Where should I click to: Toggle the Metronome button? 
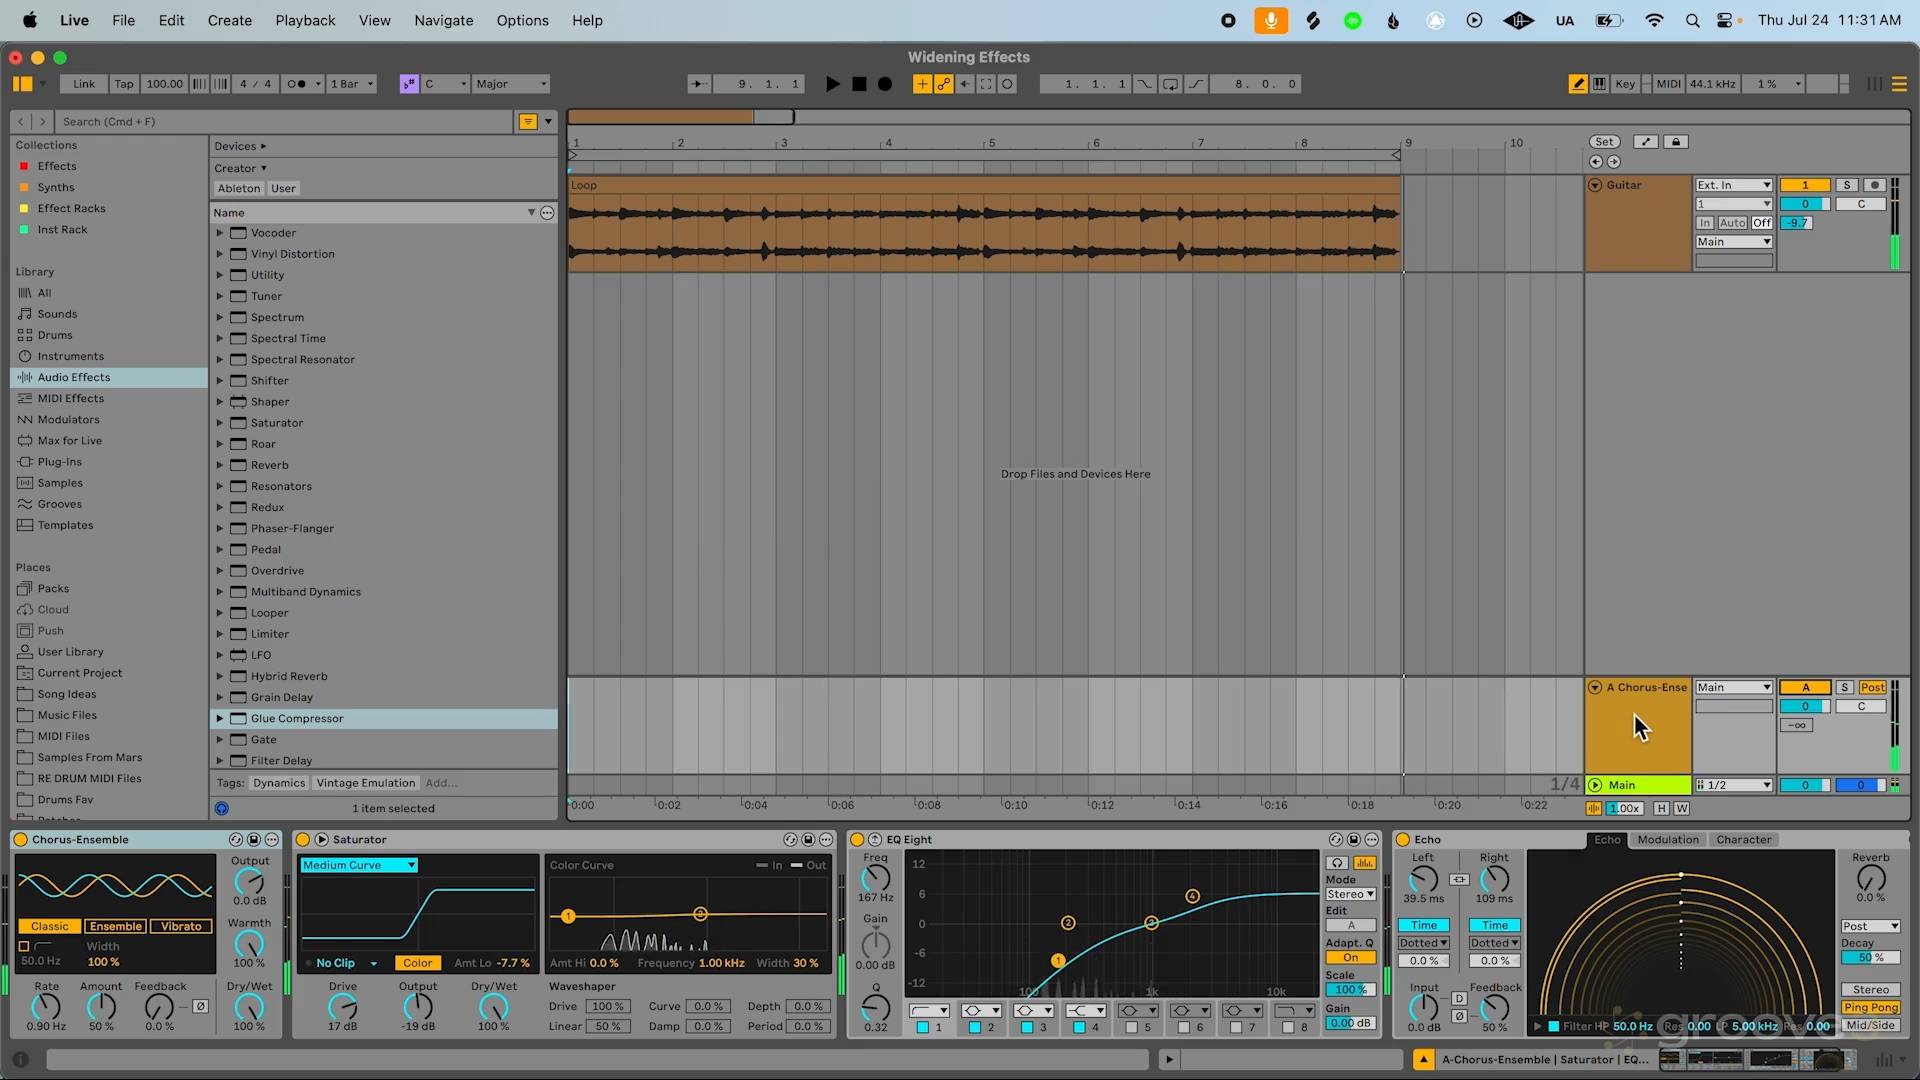(297, 84)
